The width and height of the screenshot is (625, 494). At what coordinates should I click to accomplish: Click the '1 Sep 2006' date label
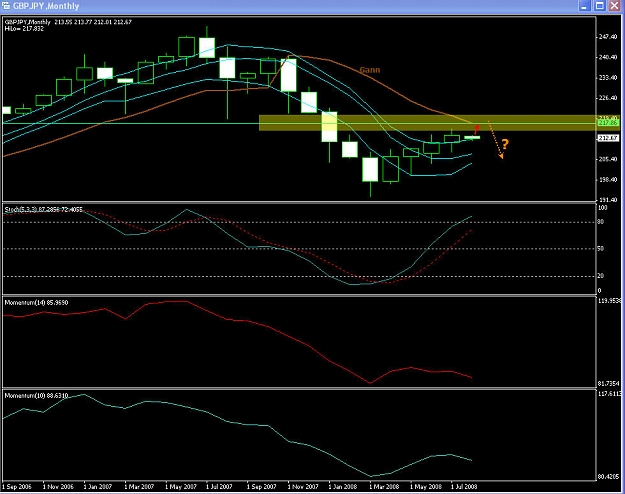17,487
